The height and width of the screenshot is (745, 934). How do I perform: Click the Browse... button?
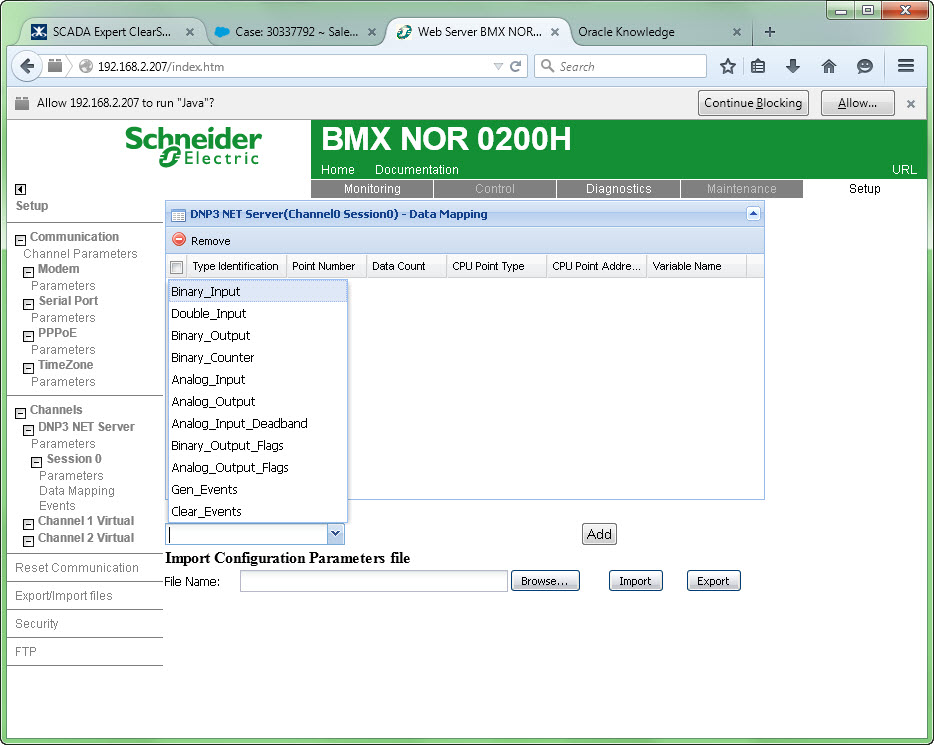[x=545, y=581]
